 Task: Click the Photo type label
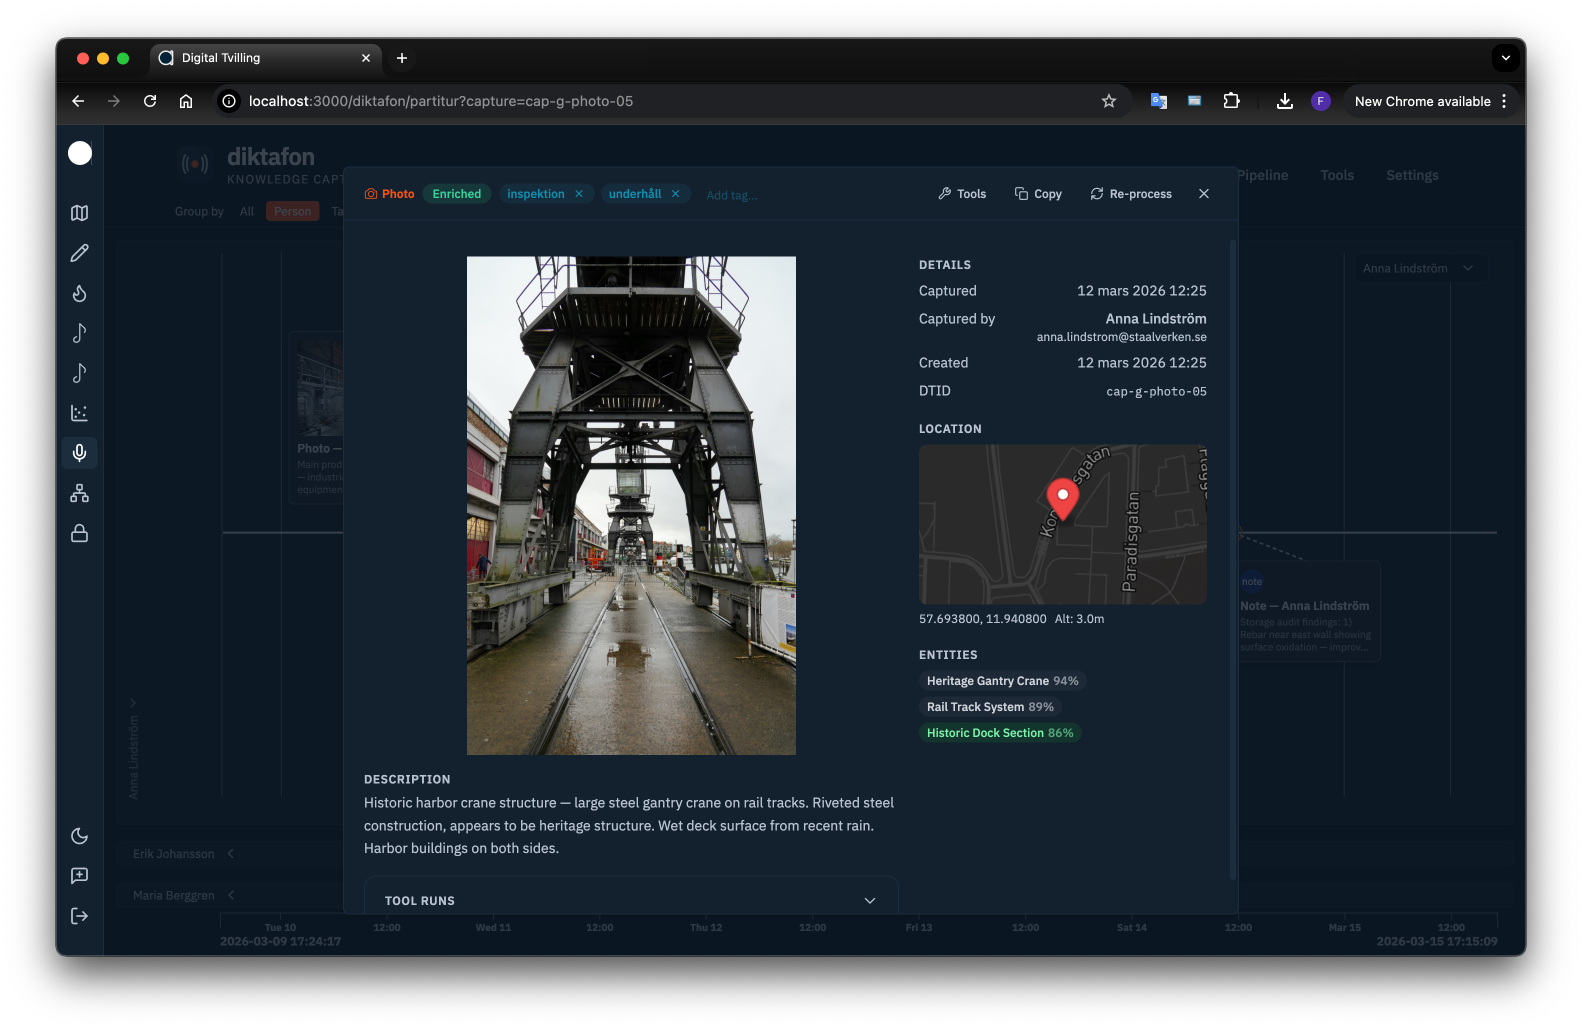(x=389, y=194)
